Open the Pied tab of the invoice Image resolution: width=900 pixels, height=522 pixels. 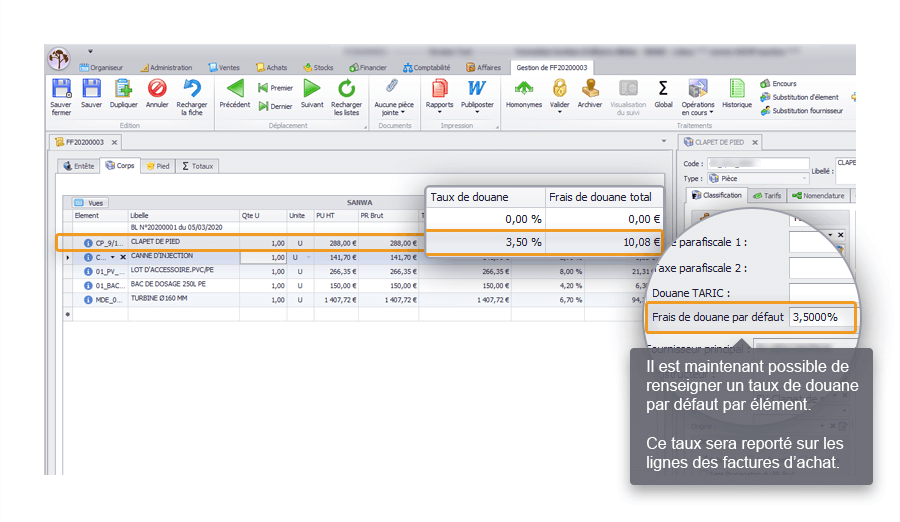click(x=157, y=166)
